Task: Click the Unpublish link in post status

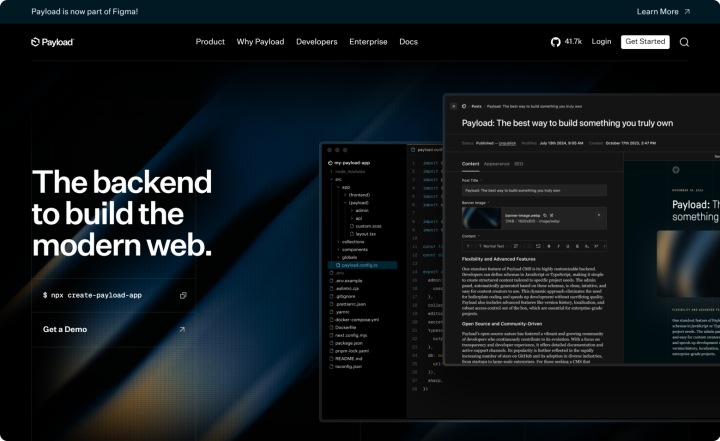Action: point(507,143)
